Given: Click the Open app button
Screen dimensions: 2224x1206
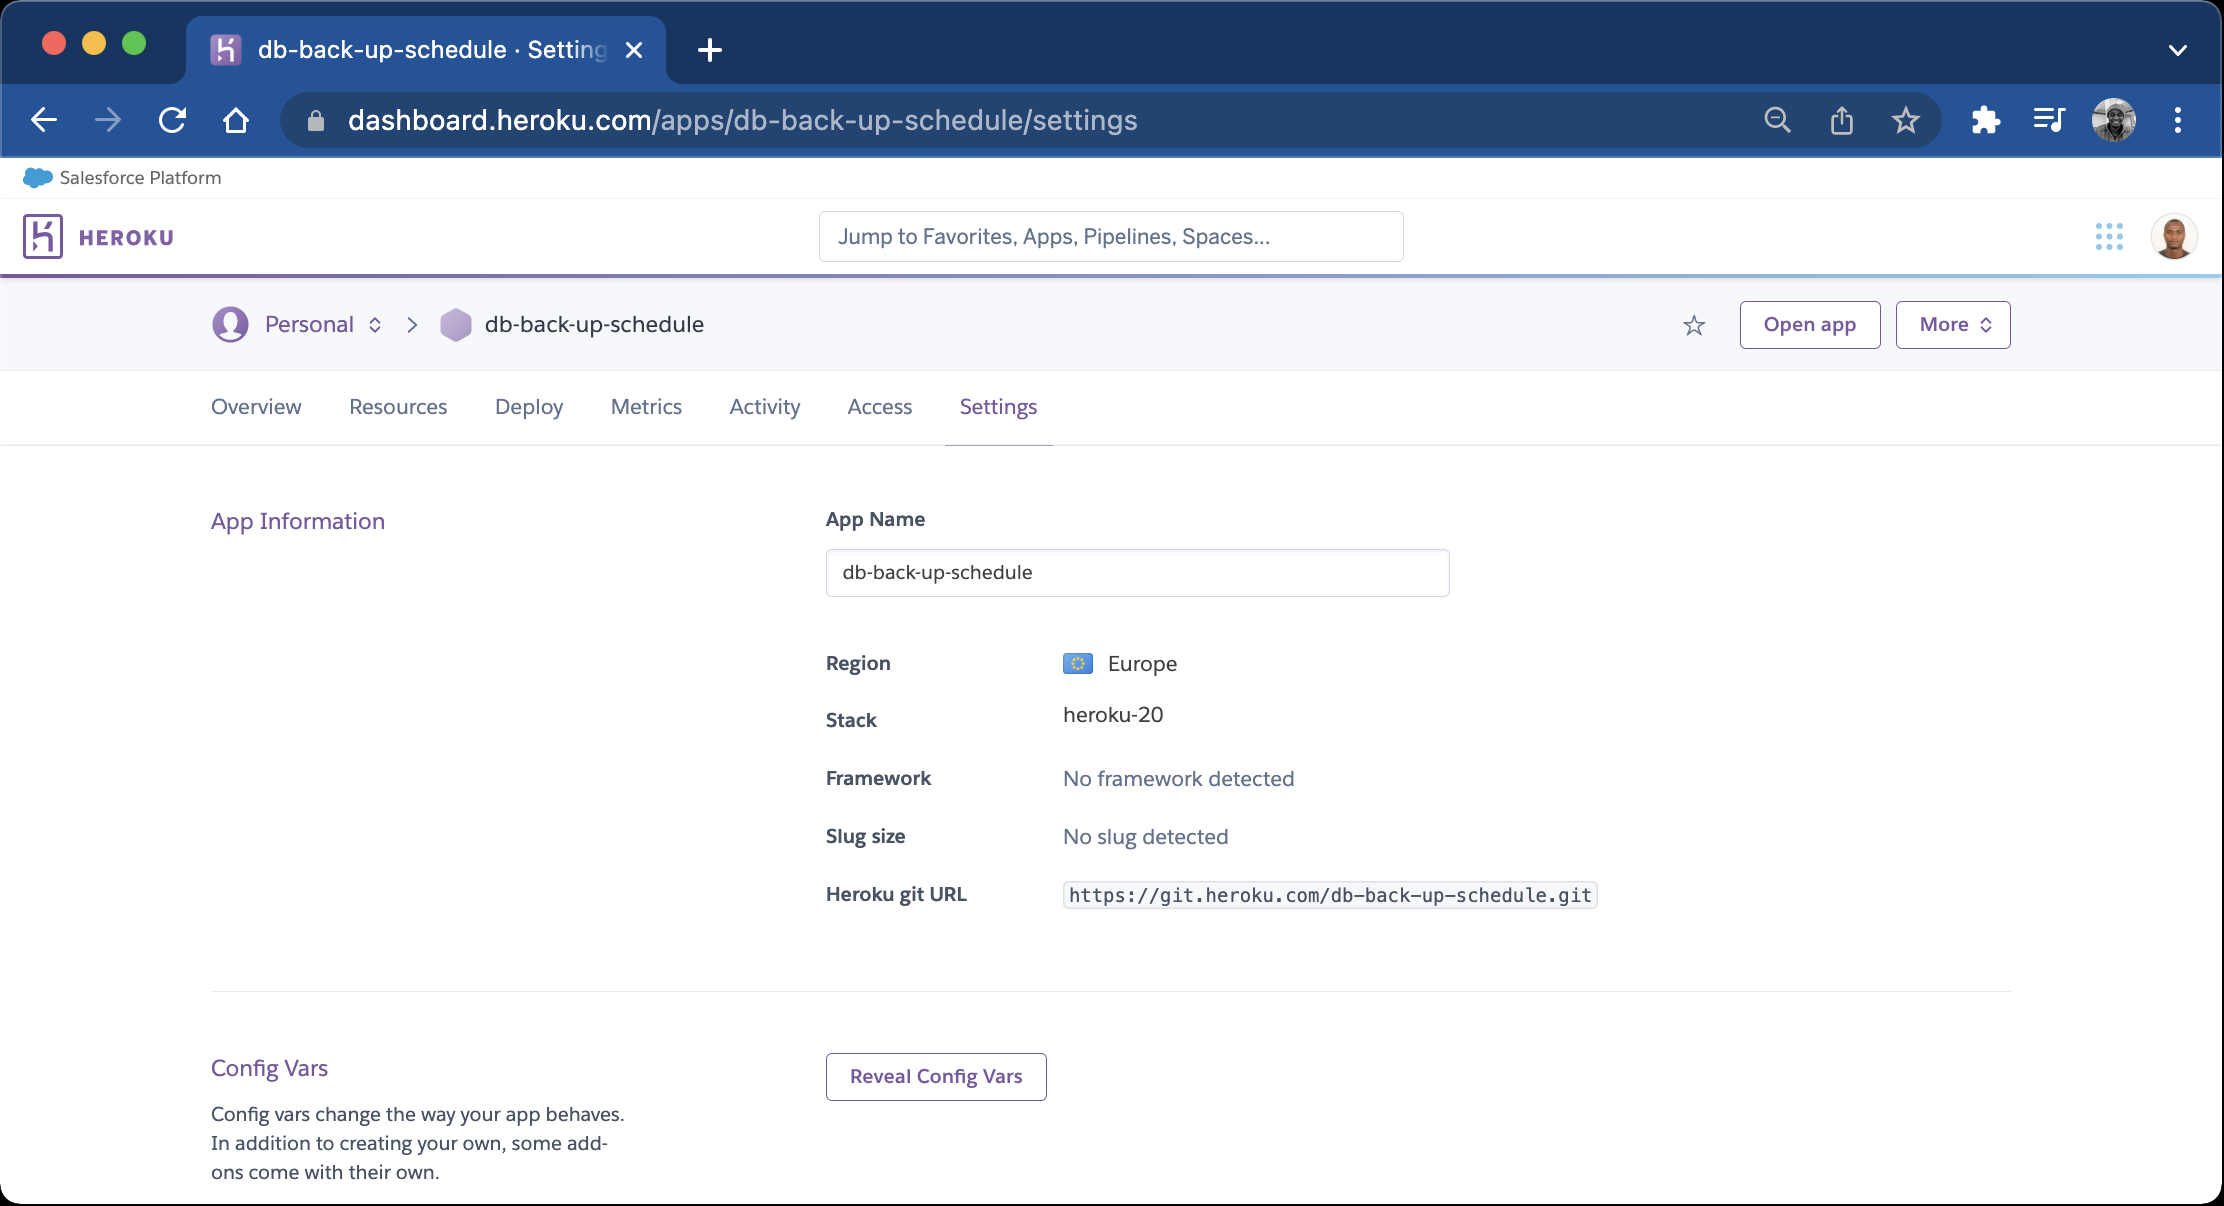Looking at the screenshot, I should click(x=1809, y=324).
